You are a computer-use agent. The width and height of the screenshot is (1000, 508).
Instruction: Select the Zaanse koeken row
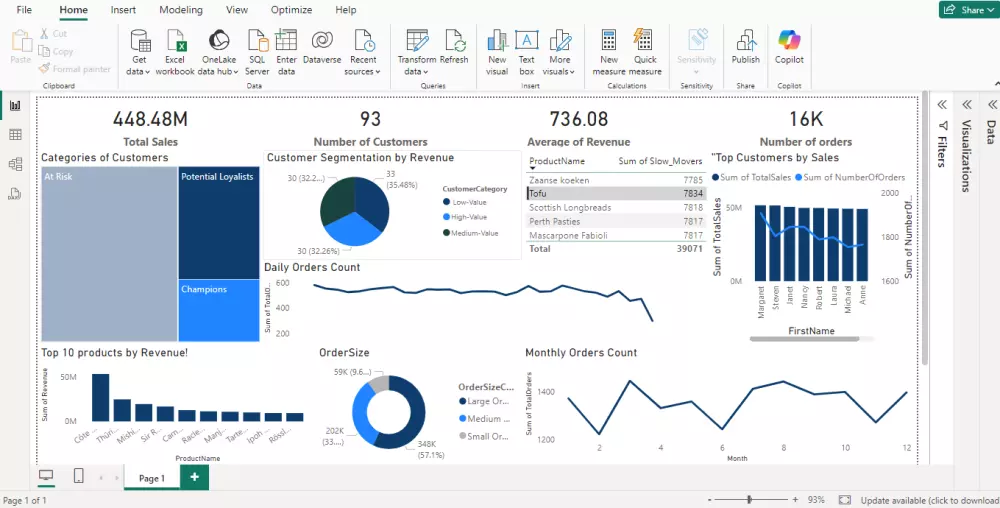pyautogui.click(x=616, y=180)
